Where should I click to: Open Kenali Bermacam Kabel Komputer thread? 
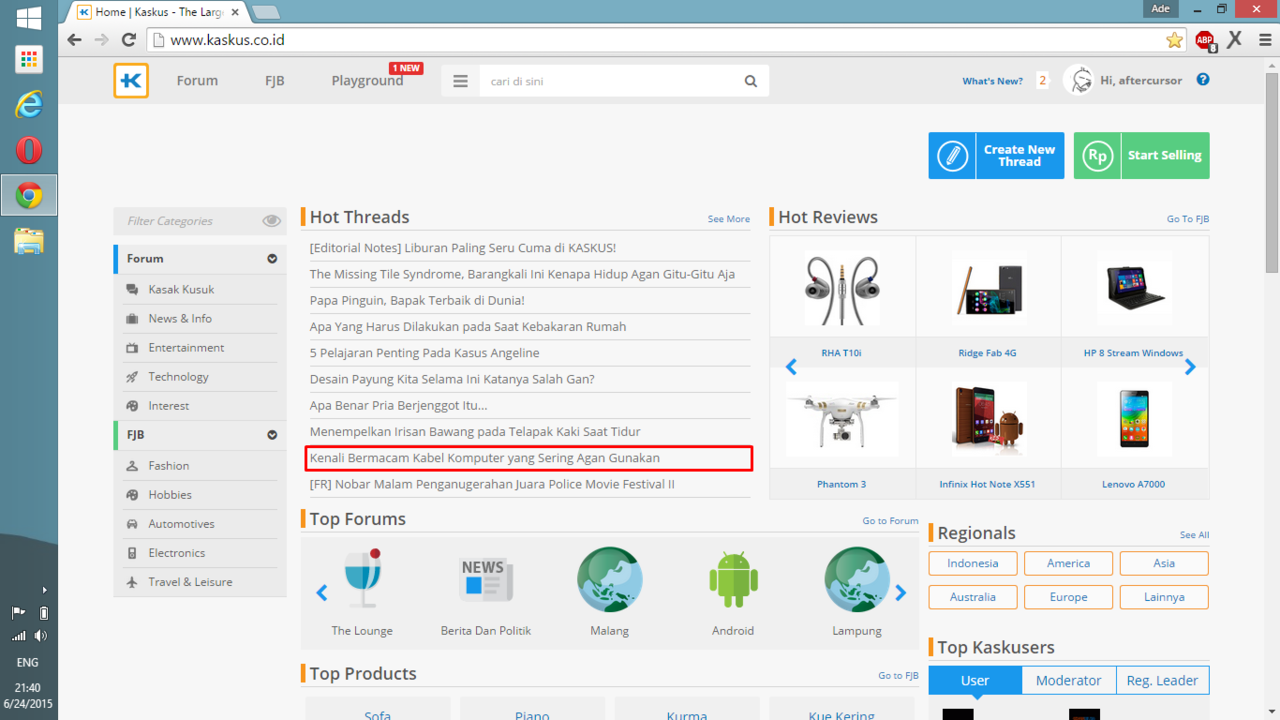485,458
